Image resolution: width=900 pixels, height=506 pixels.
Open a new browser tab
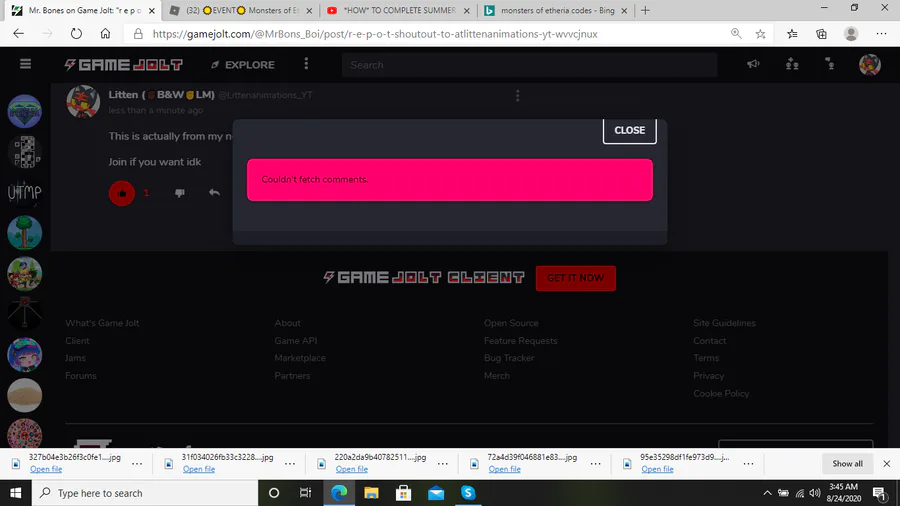(x=645, y=10)
